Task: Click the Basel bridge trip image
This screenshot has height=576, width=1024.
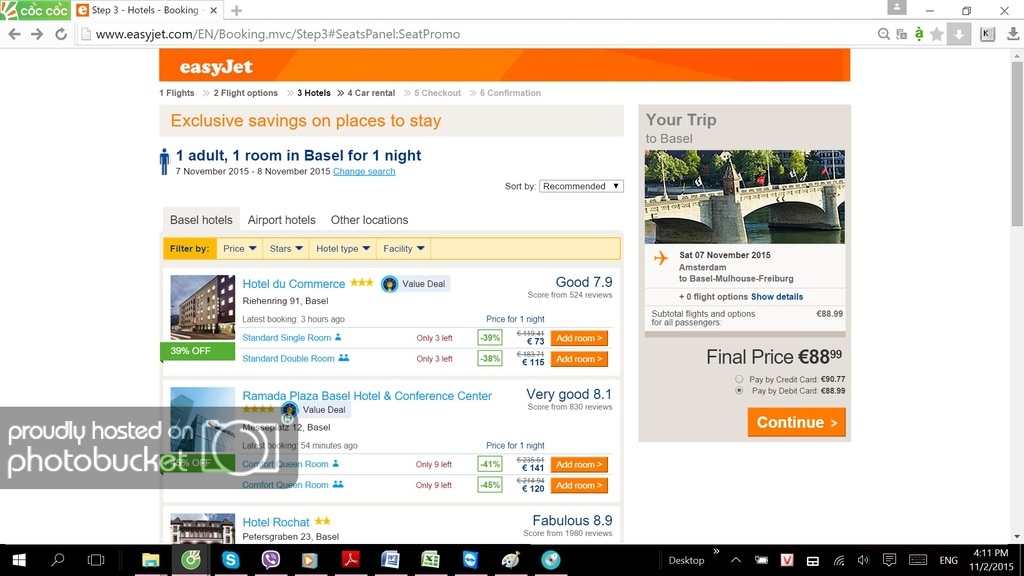Action: (x=744, y=197)
